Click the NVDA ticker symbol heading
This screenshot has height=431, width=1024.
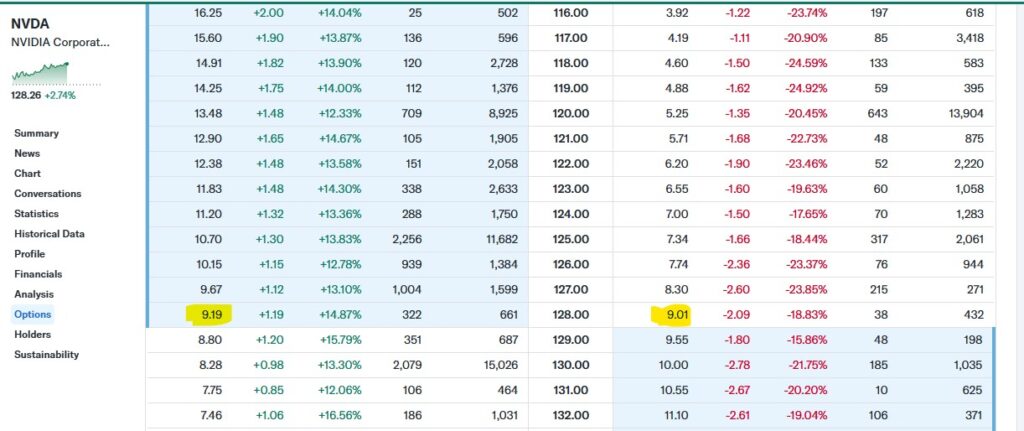(x=30, y=22)
